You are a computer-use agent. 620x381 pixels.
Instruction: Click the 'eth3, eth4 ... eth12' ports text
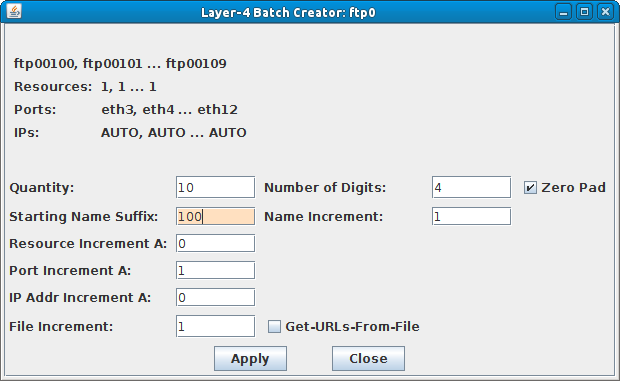point(170,109)
